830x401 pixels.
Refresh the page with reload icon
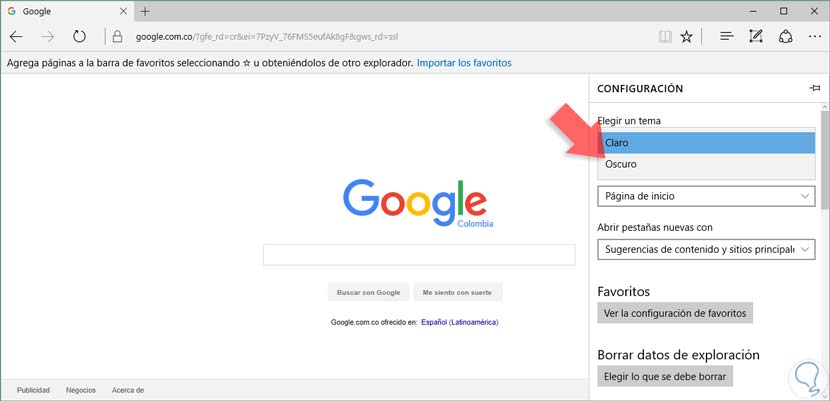click(x=79, y=37)
